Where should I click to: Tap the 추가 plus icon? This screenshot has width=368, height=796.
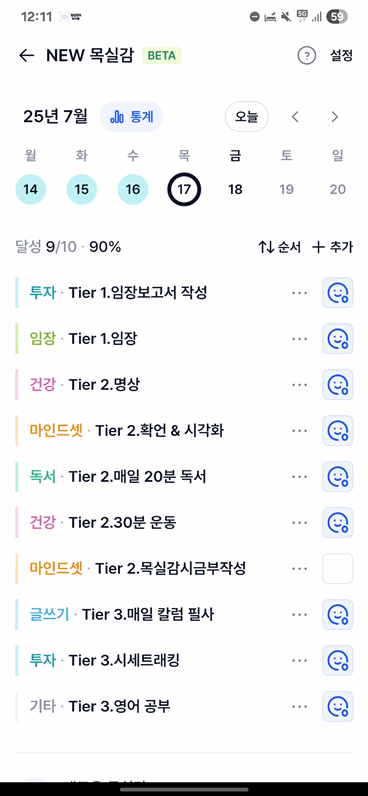tap(318, 247)
